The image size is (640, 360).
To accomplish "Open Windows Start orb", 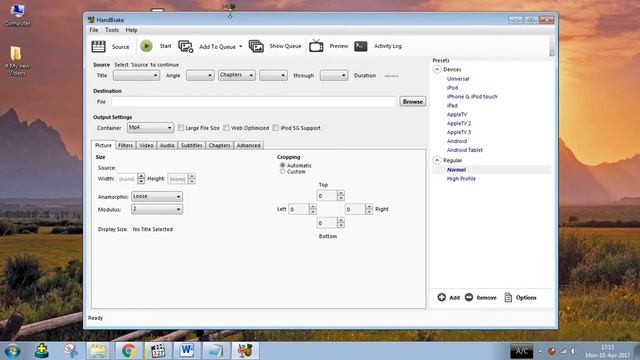I will coord(12,351).
